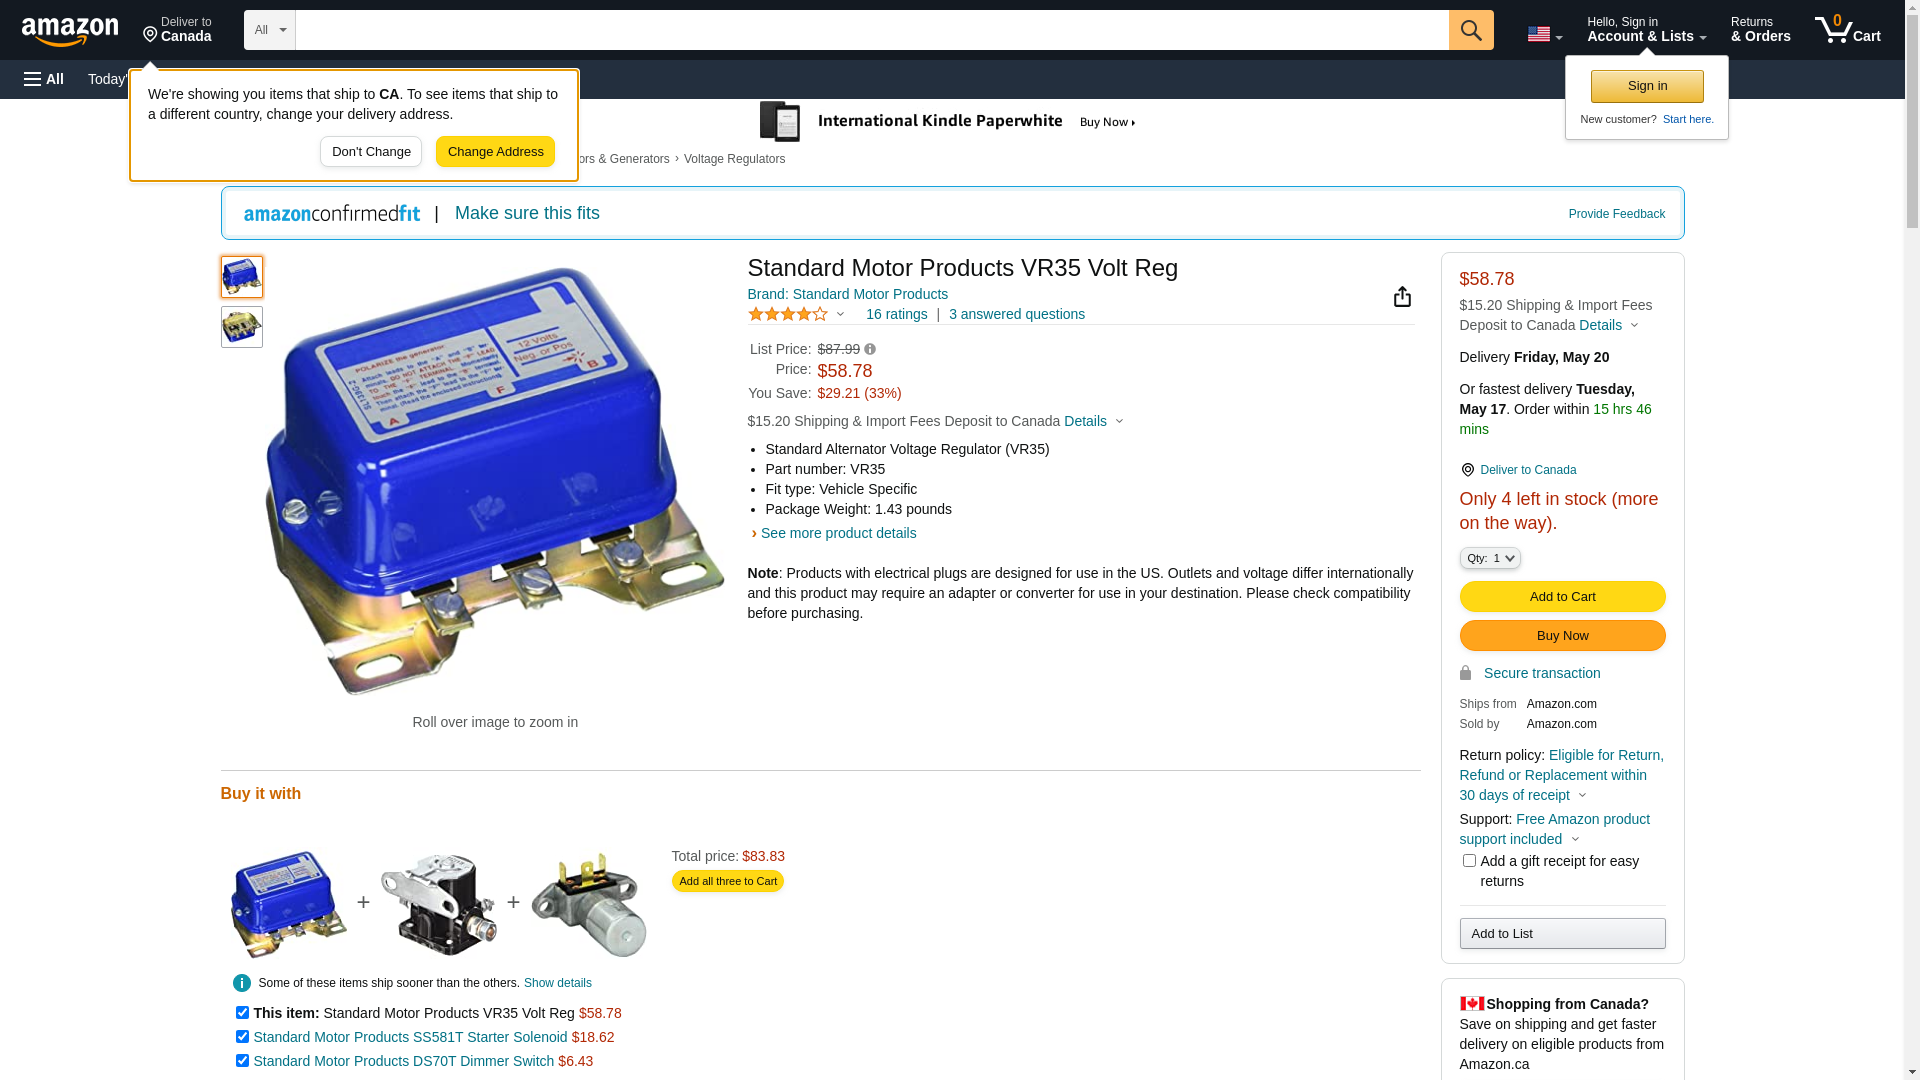Open the search category 'All' dropdown
Image resolution: width=1920 pixels, height=1080 pixels.
click(x=270, y=30)
